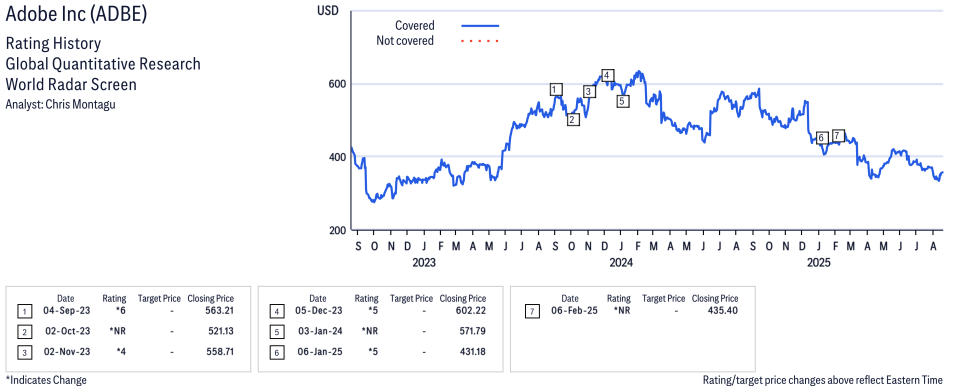This screenshot has width=954, height=386.
Task: Select chart marker 4 near the peak
Action: pyautogui.click(x=607, y=75)
